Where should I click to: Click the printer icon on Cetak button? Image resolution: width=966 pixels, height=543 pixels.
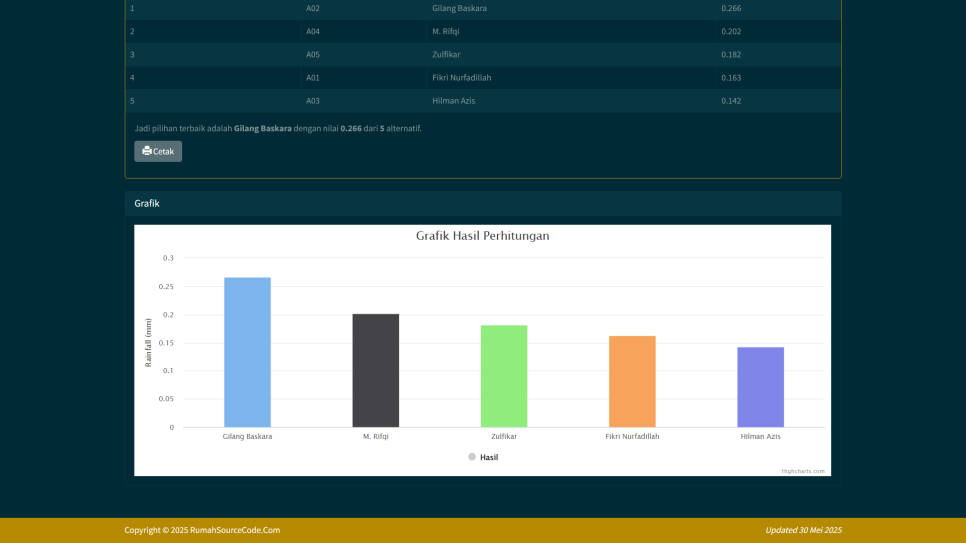click(147, 151)
